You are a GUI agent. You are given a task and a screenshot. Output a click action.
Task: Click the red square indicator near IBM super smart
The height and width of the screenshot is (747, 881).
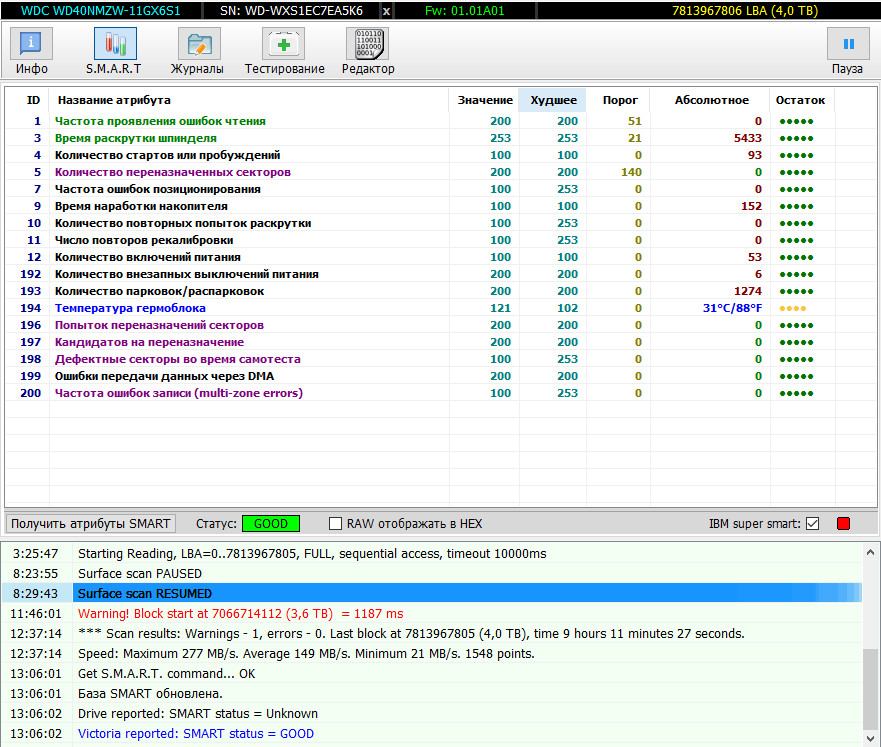pos(842,523)
